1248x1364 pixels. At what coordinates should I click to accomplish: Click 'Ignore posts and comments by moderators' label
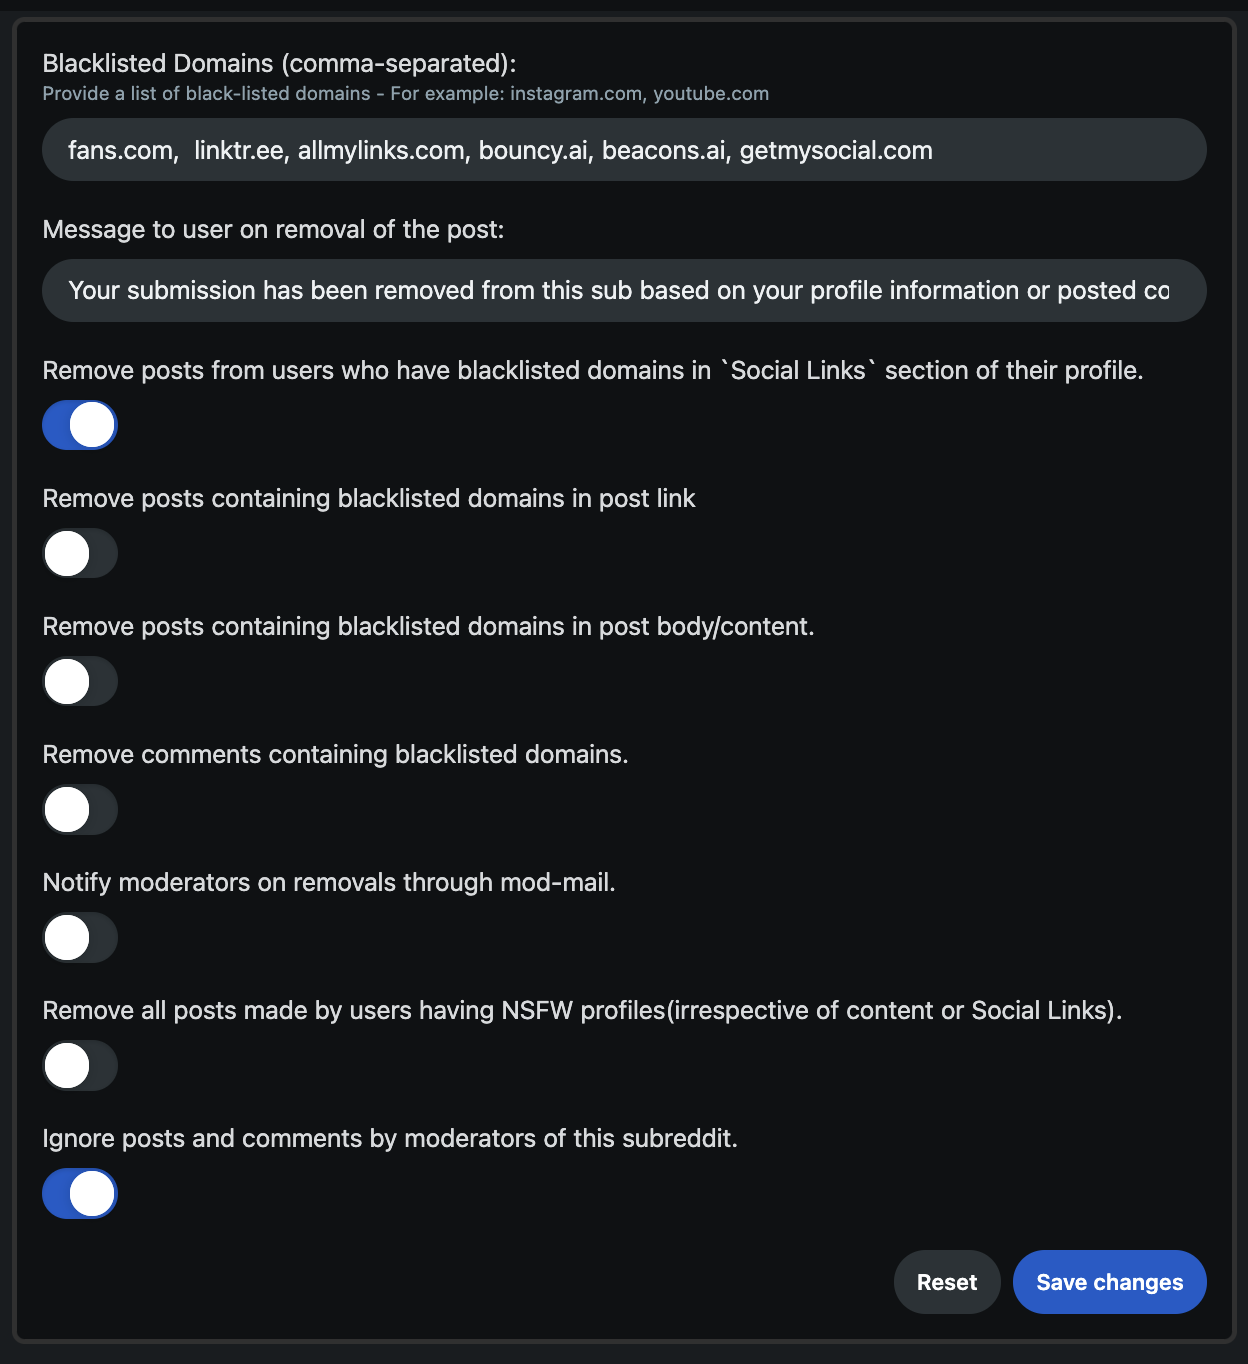click(390, 1138)
